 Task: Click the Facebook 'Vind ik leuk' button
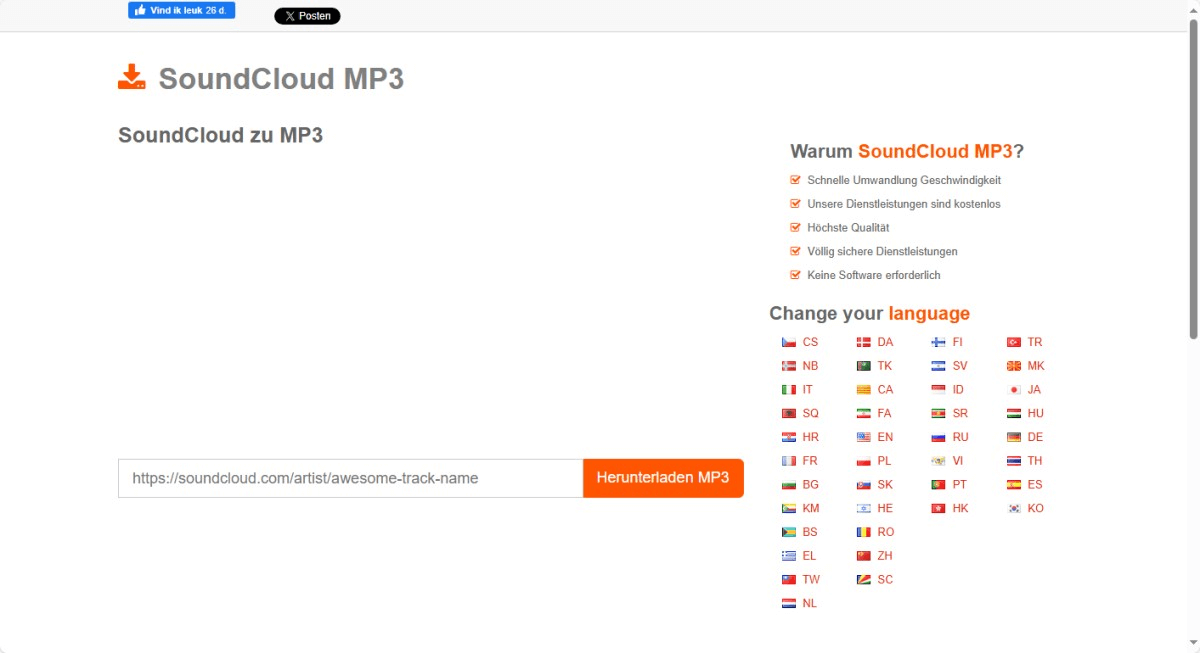[181, 11]
